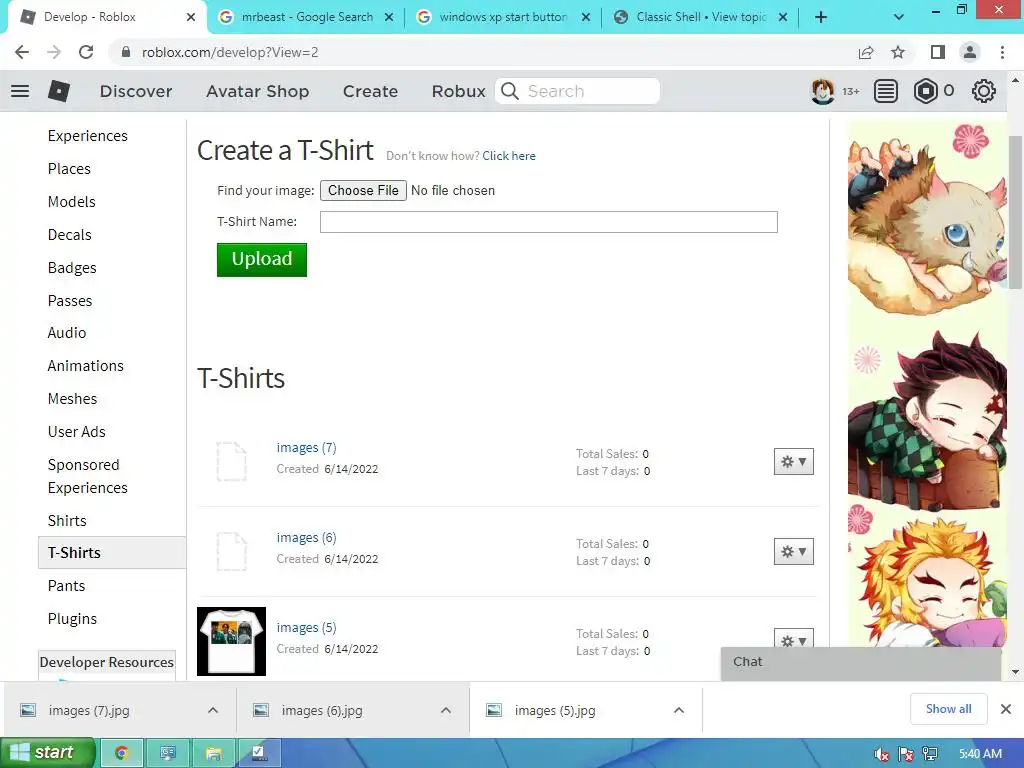Expand options for images (6).jpg download
This screenshot has height=768, width=1024.
[x=446, y=710]
